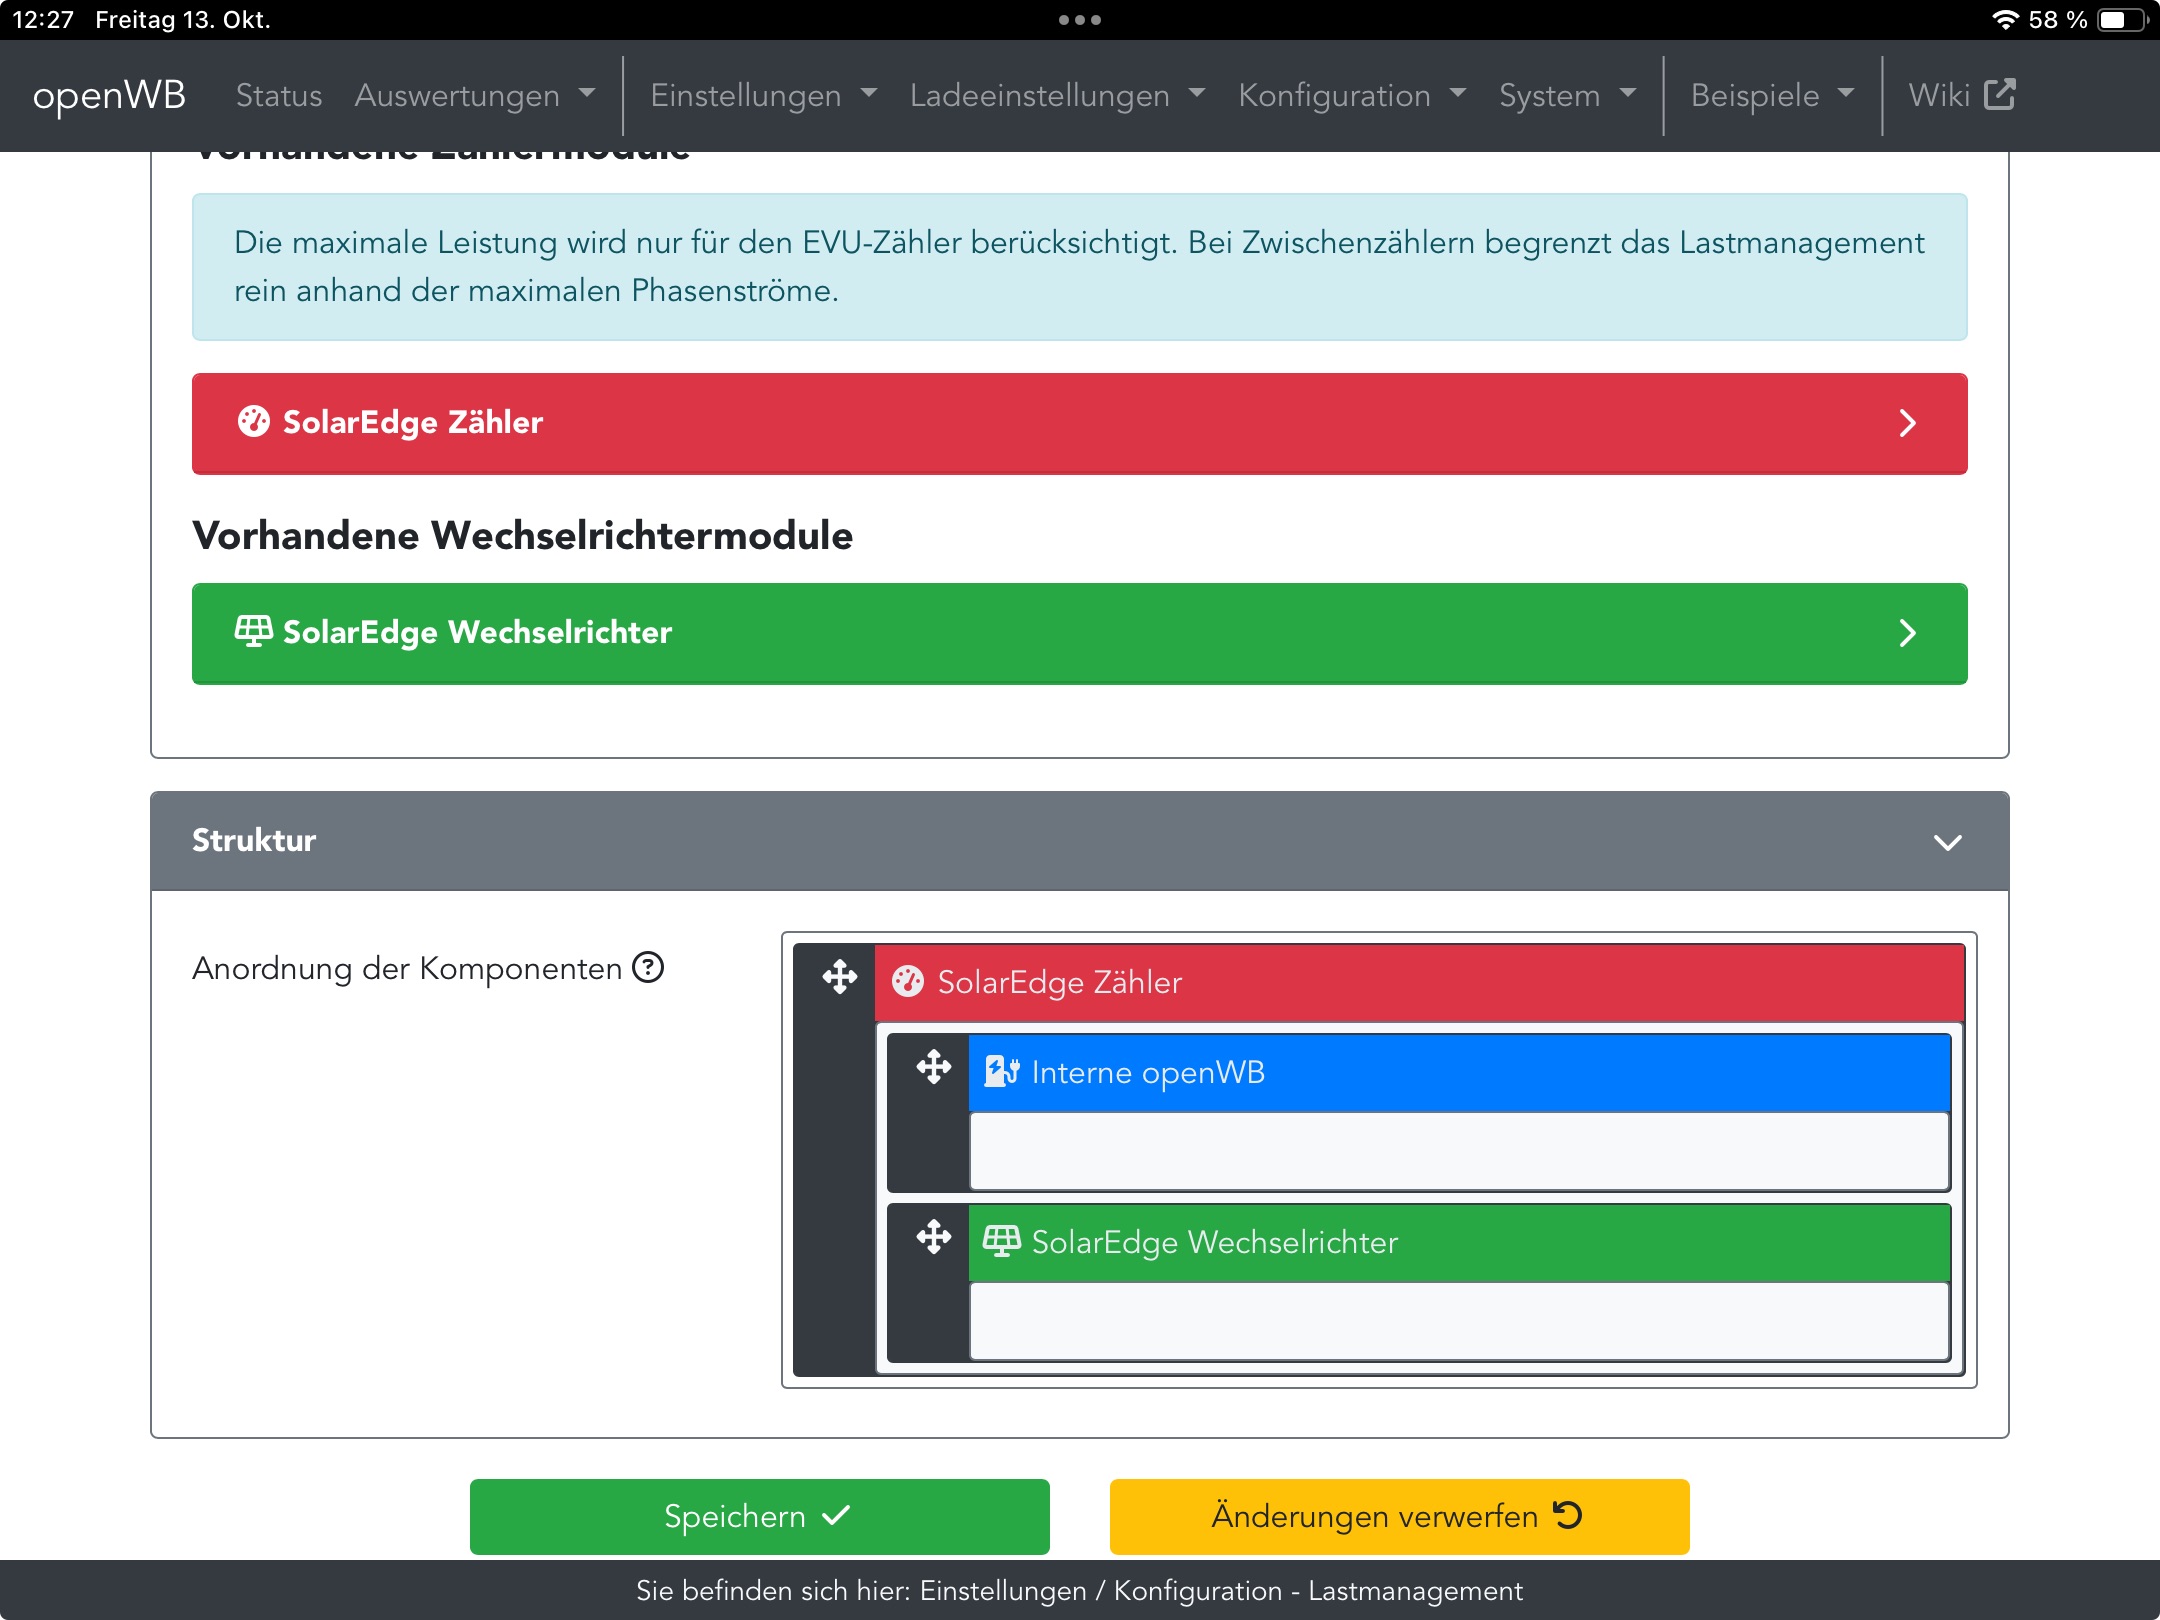The width and height of the screenshot is (2160, 1620).
Task: Click charging station icon on Interne openWB
Action: point(1001,1071)
